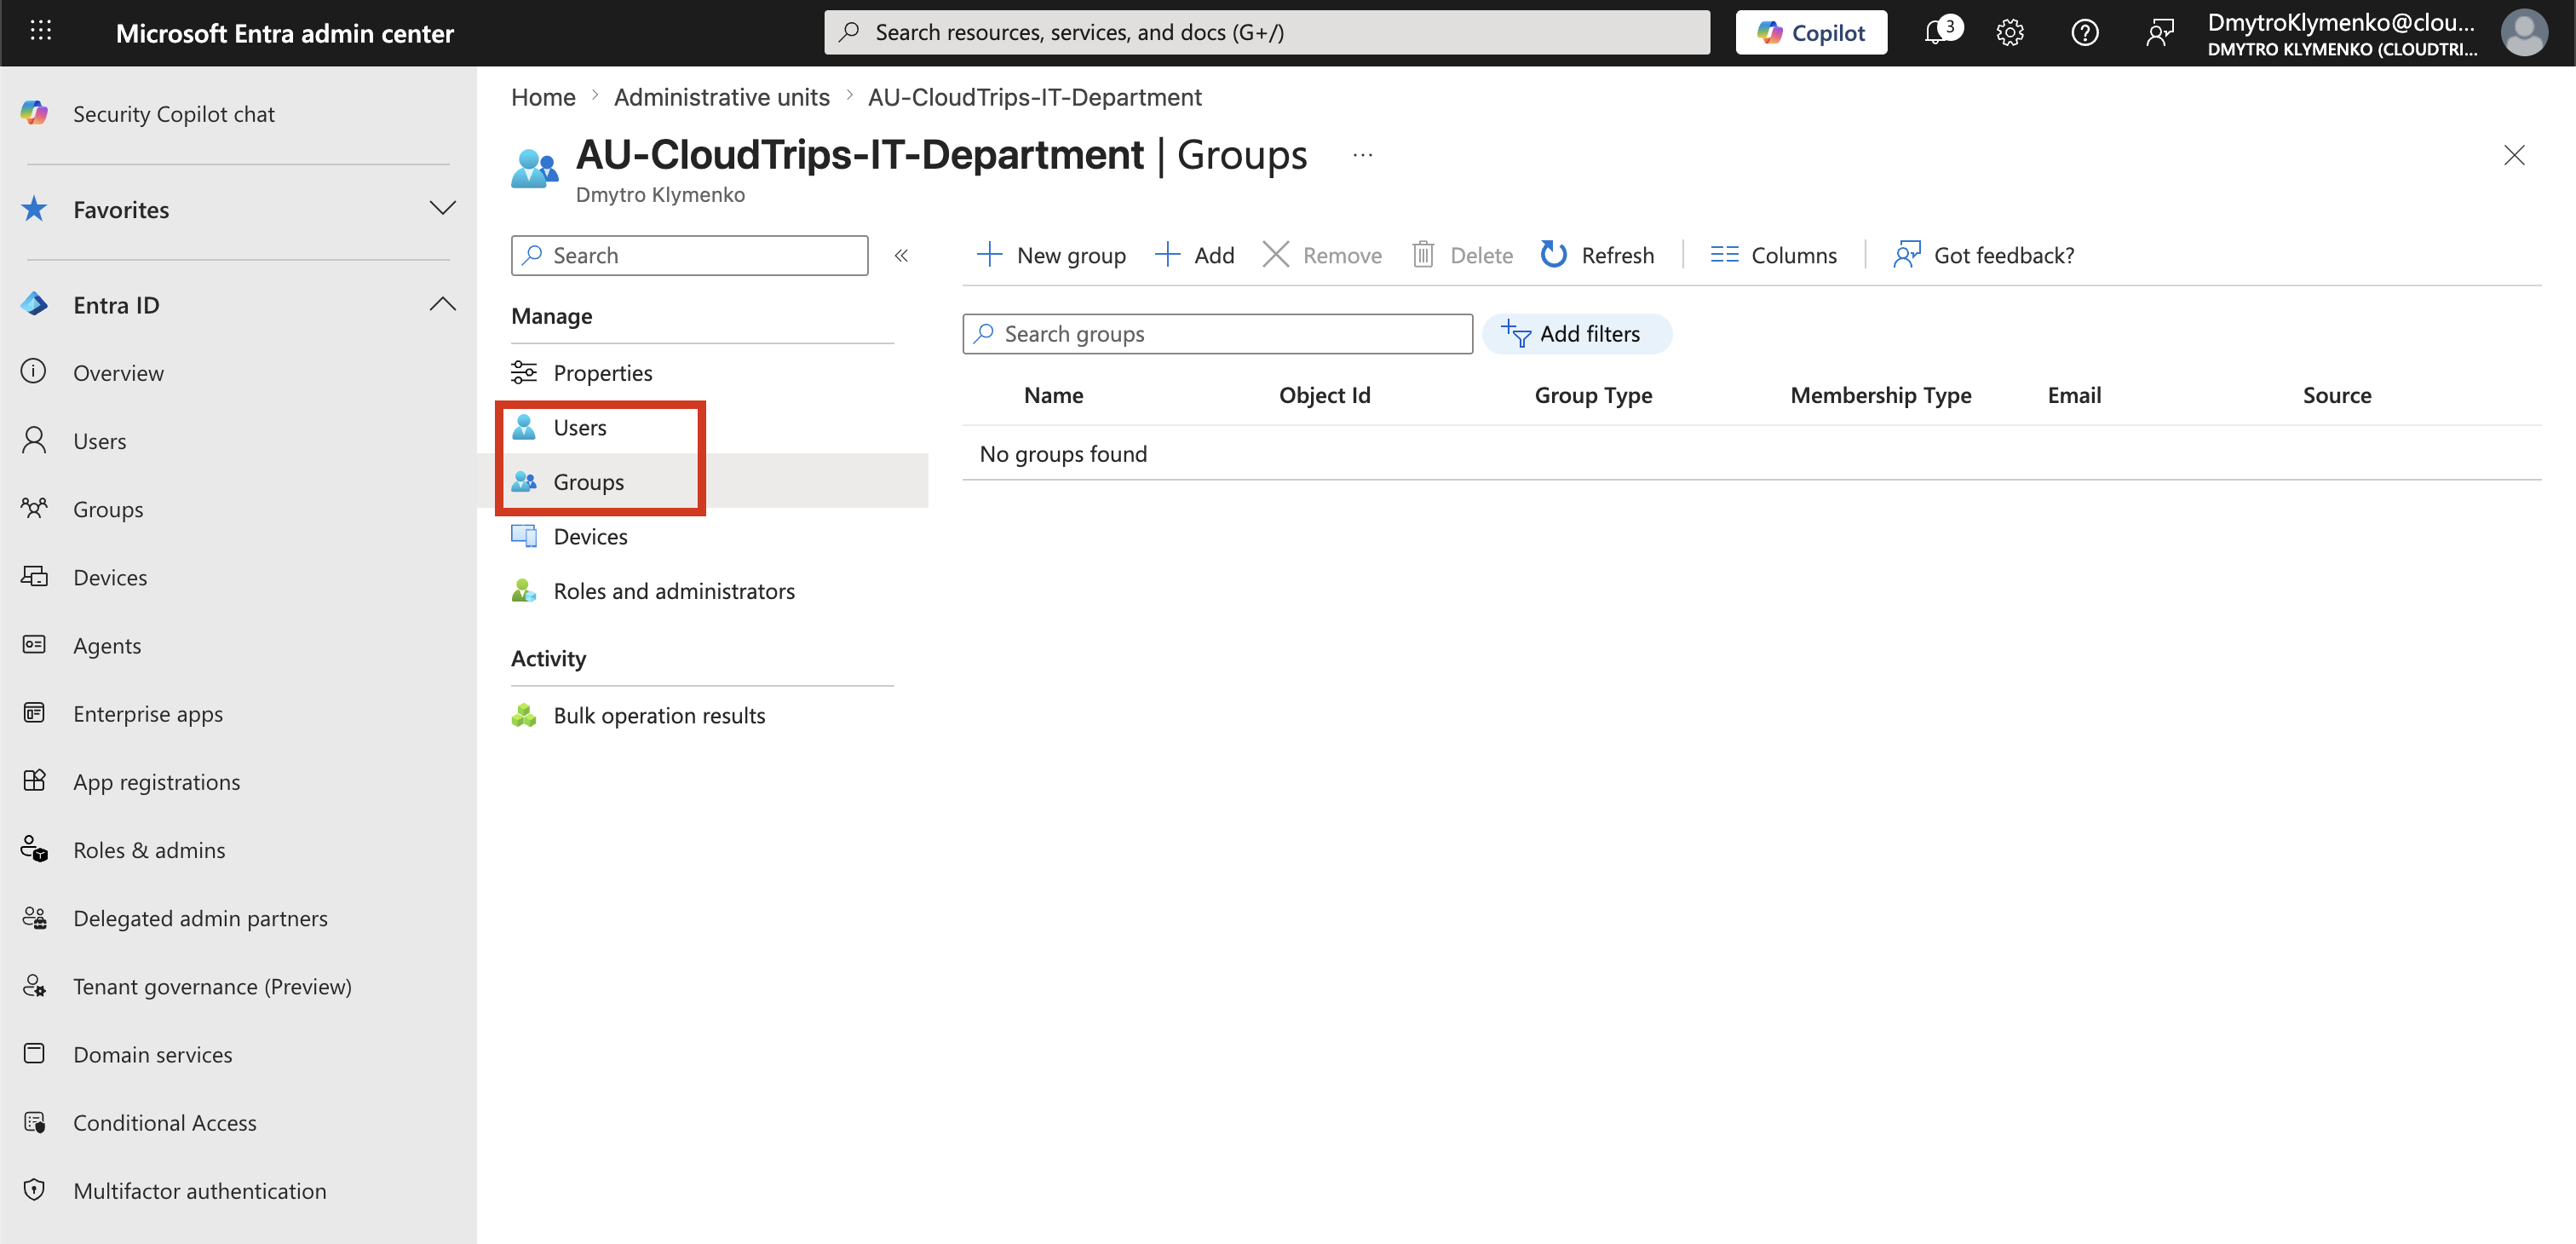
Task: Click New group in the toolbar
Action: click(x=1050, y=255)
